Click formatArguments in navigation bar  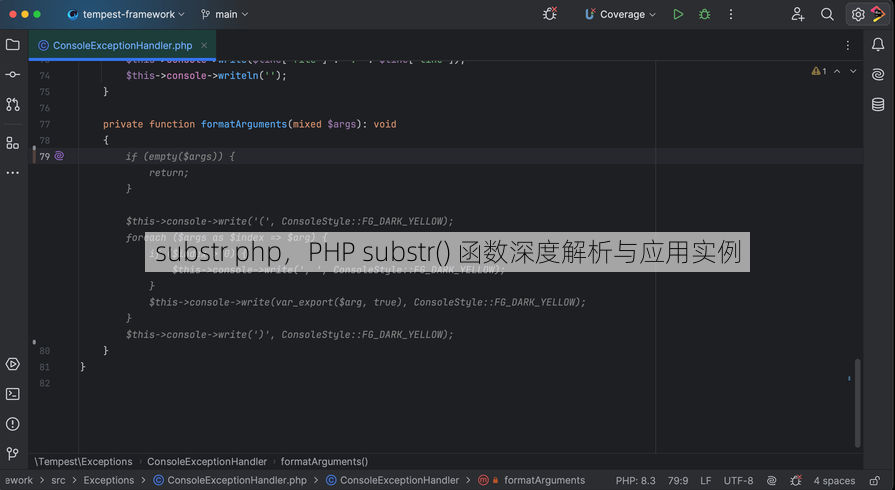pos(531,480)
